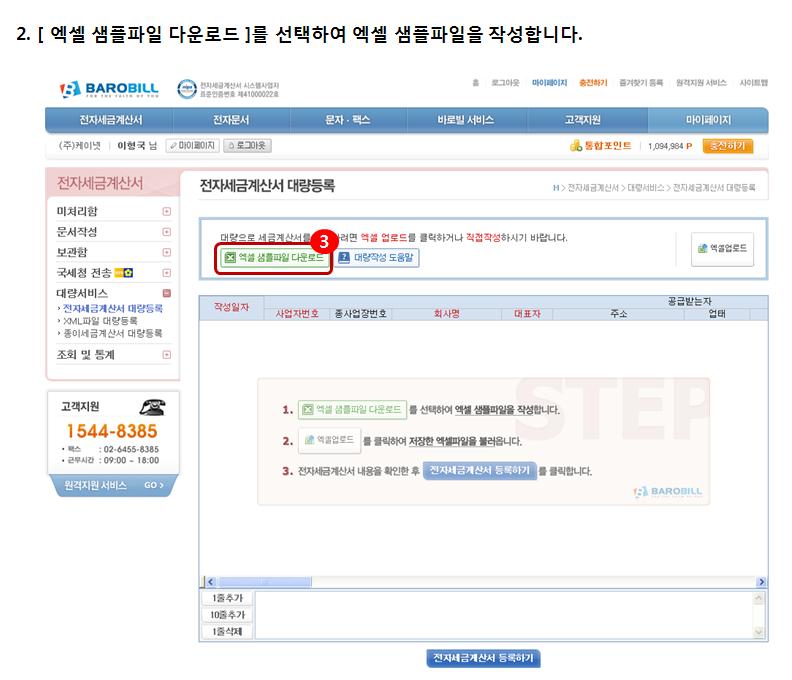Expand the 보관함 menu section

click(166, 253)
